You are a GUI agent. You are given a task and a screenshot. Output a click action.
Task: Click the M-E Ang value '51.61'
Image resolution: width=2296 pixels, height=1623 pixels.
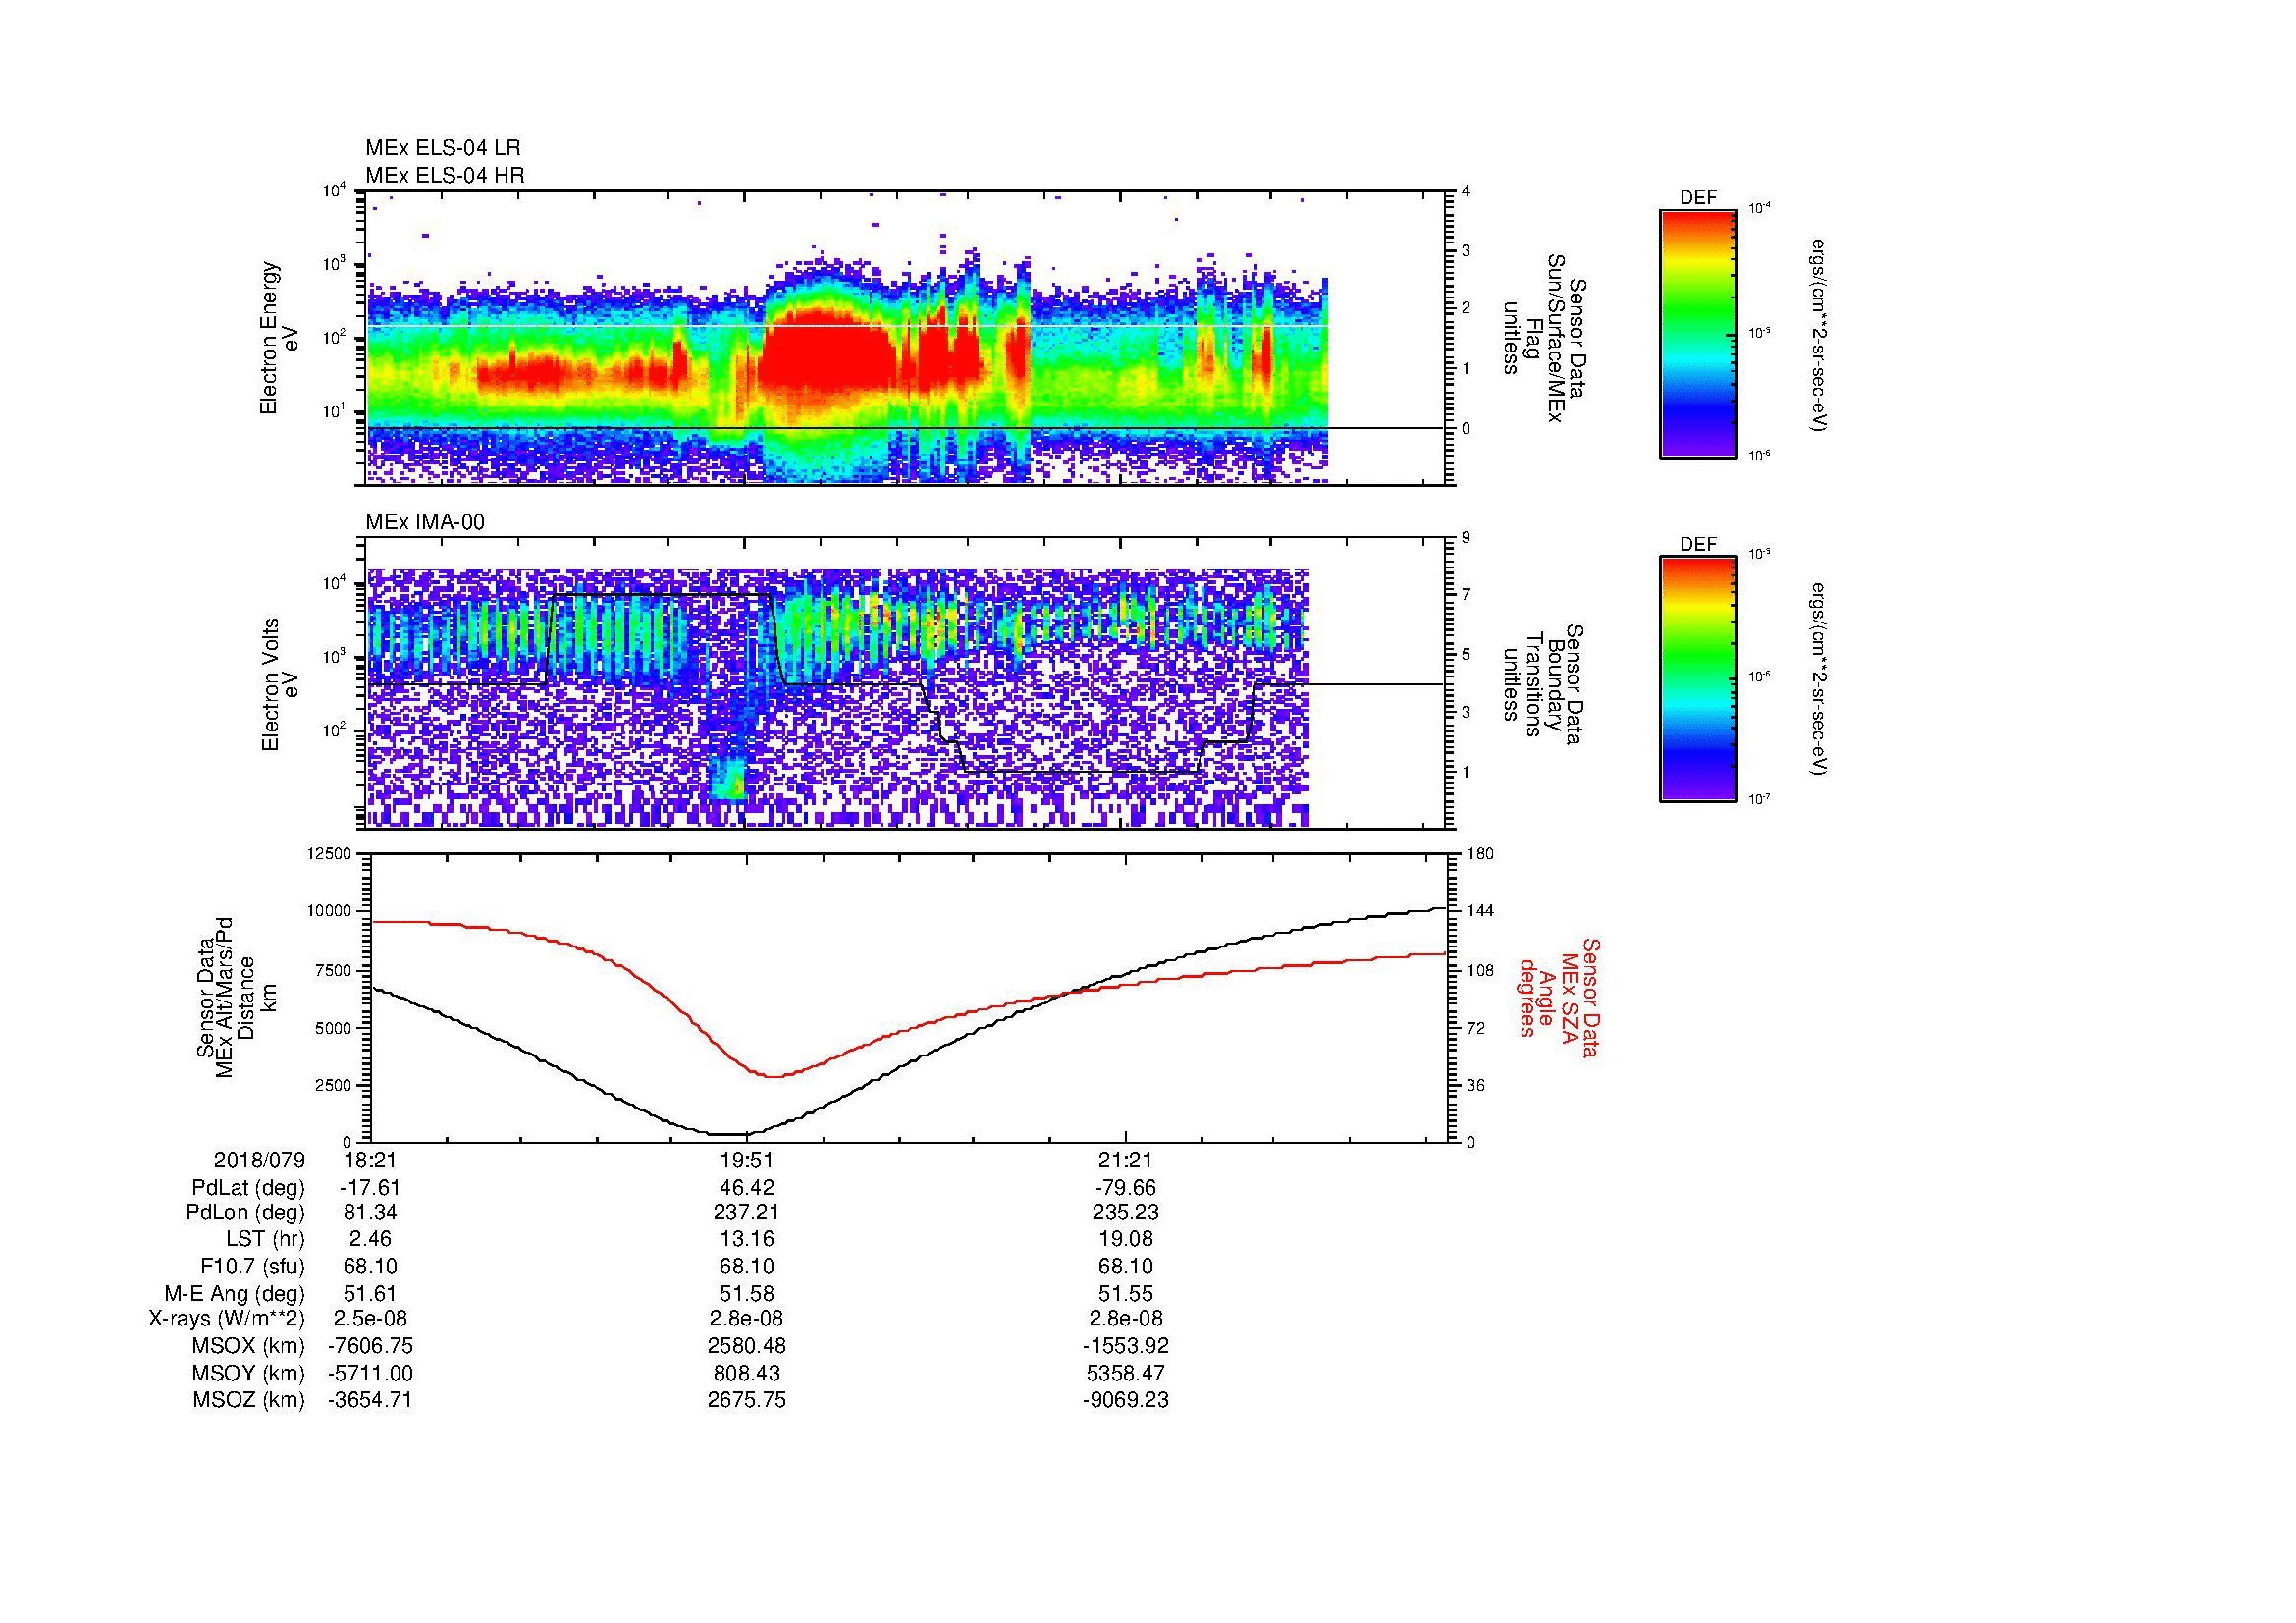coord(370,1293)
